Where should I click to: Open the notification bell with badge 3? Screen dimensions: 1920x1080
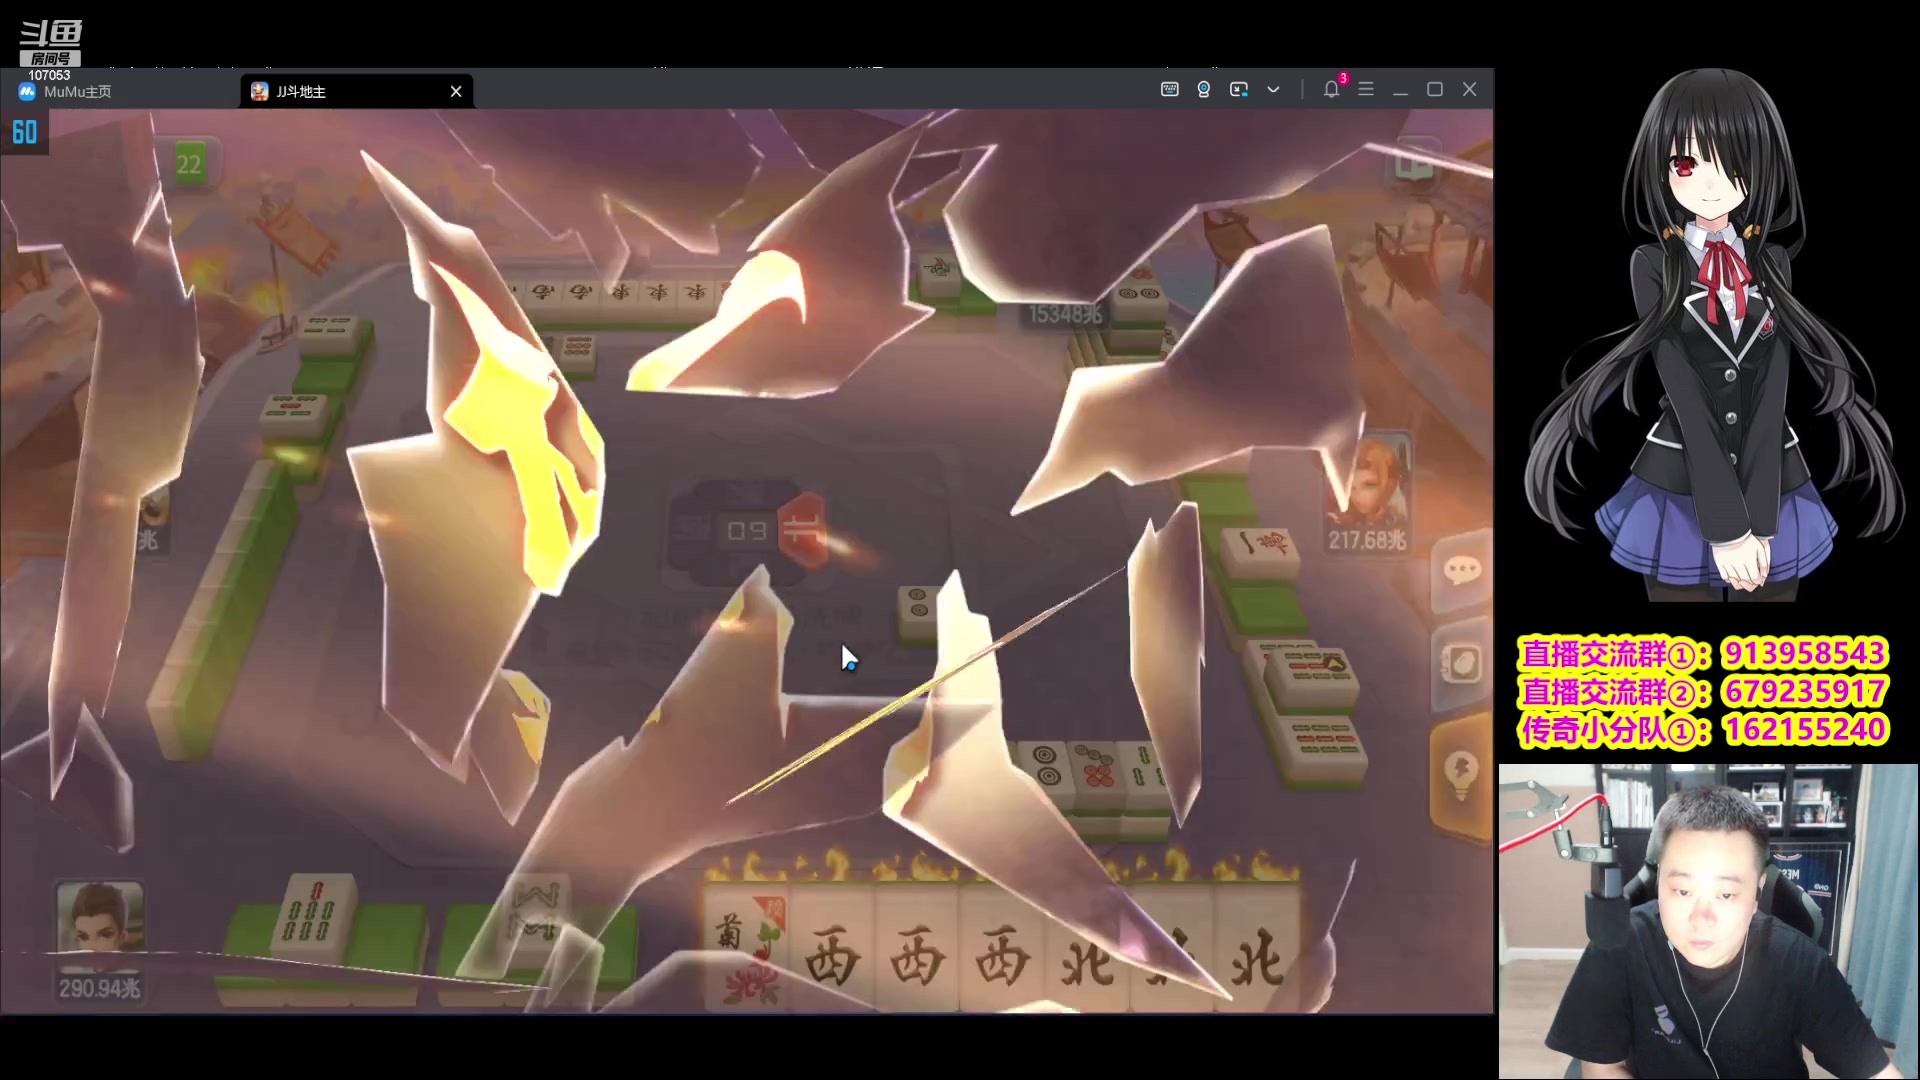1332,89
